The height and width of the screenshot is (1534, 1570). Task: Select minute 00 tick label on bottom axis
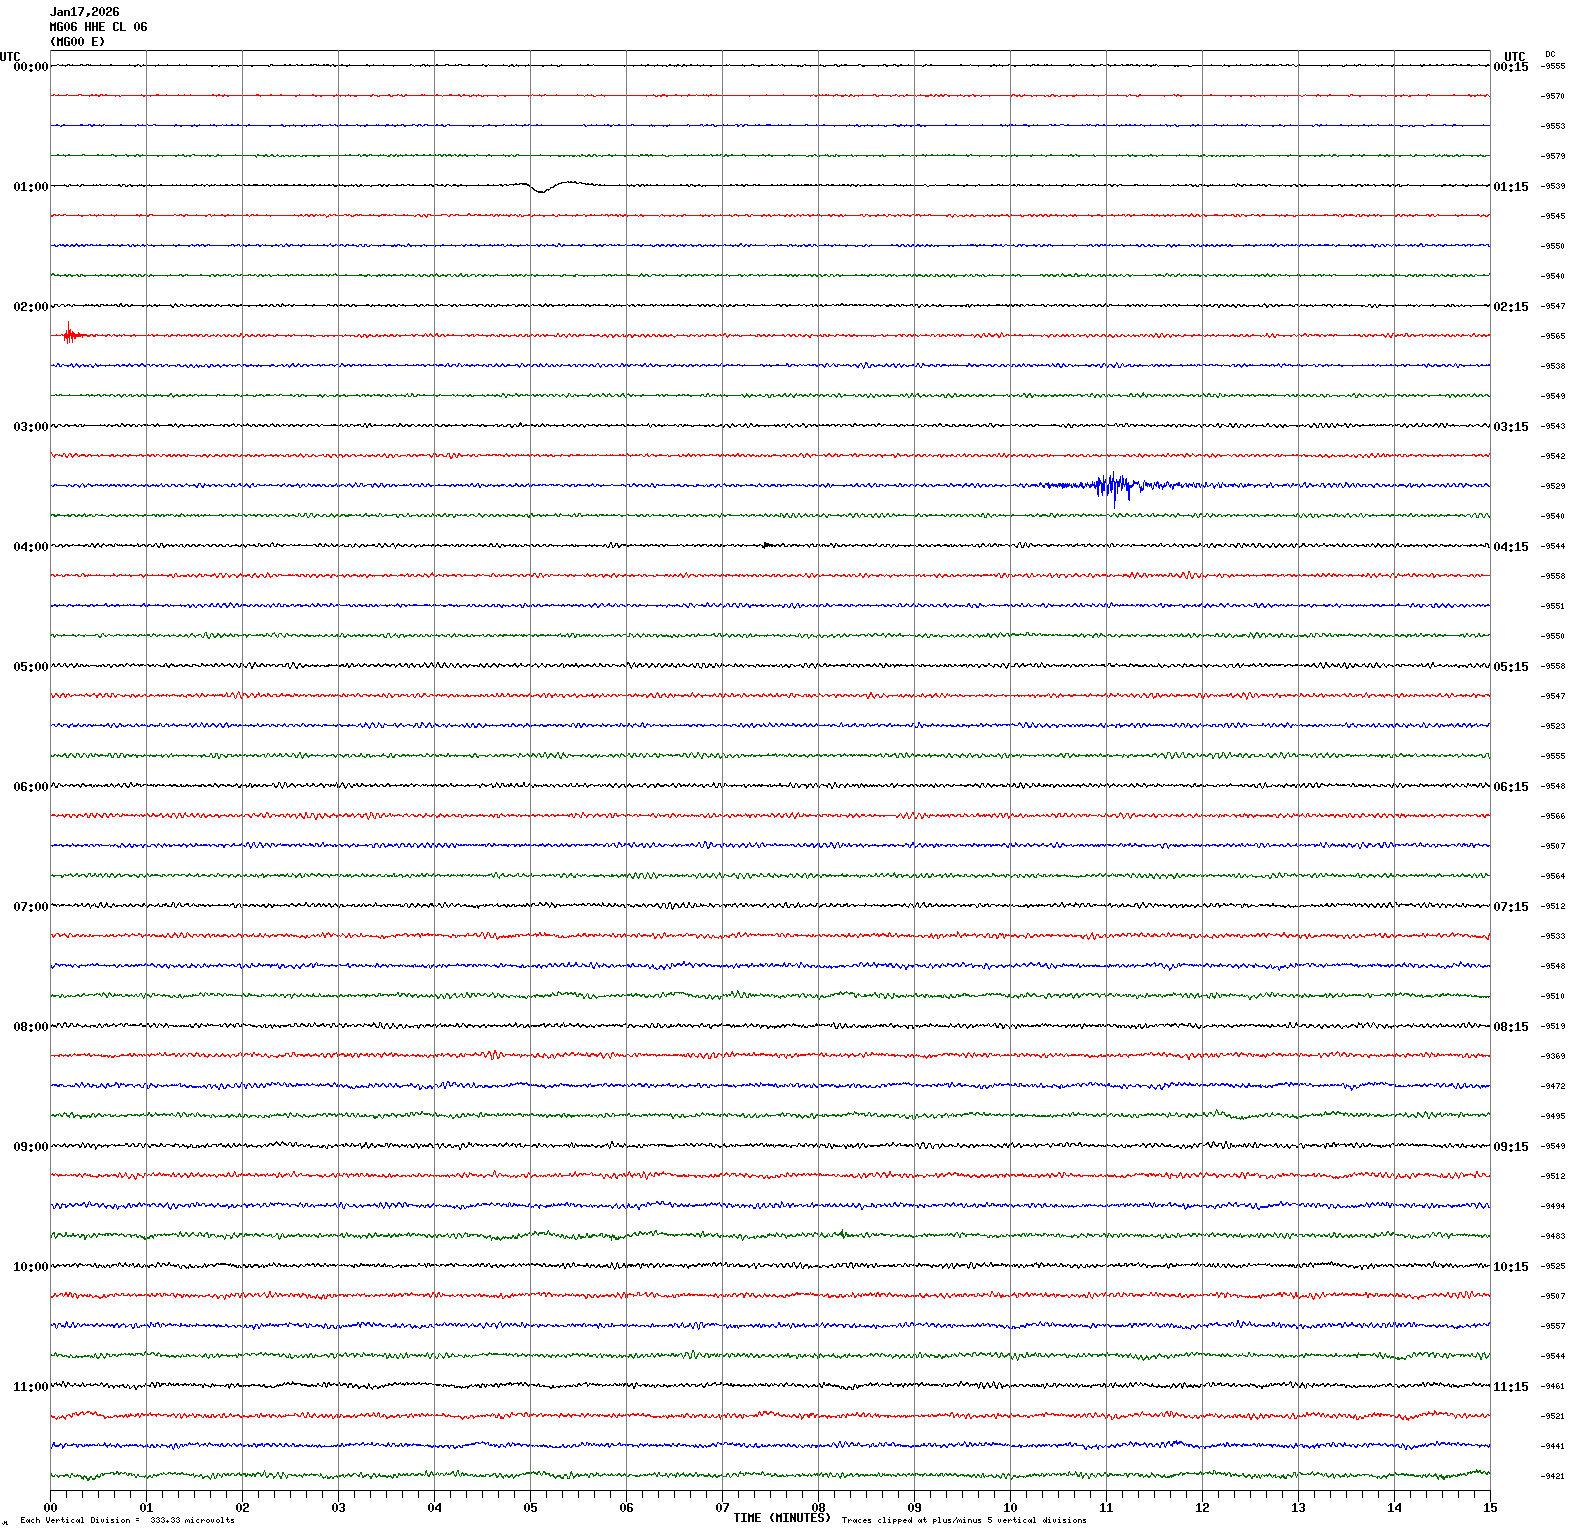(x=51, y=1508)
